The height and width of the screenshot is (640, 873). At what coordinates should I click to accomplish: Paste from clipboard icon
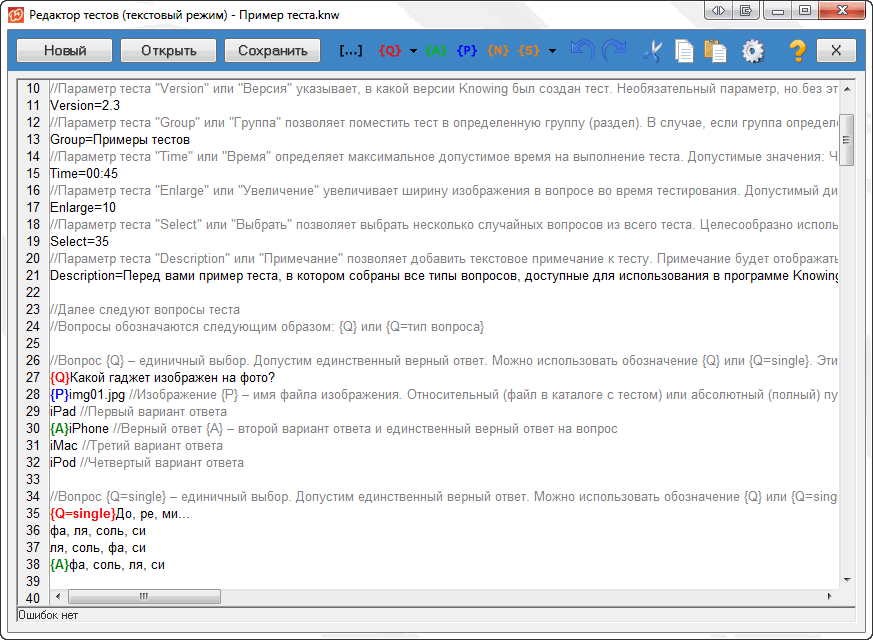coord(715,51)
